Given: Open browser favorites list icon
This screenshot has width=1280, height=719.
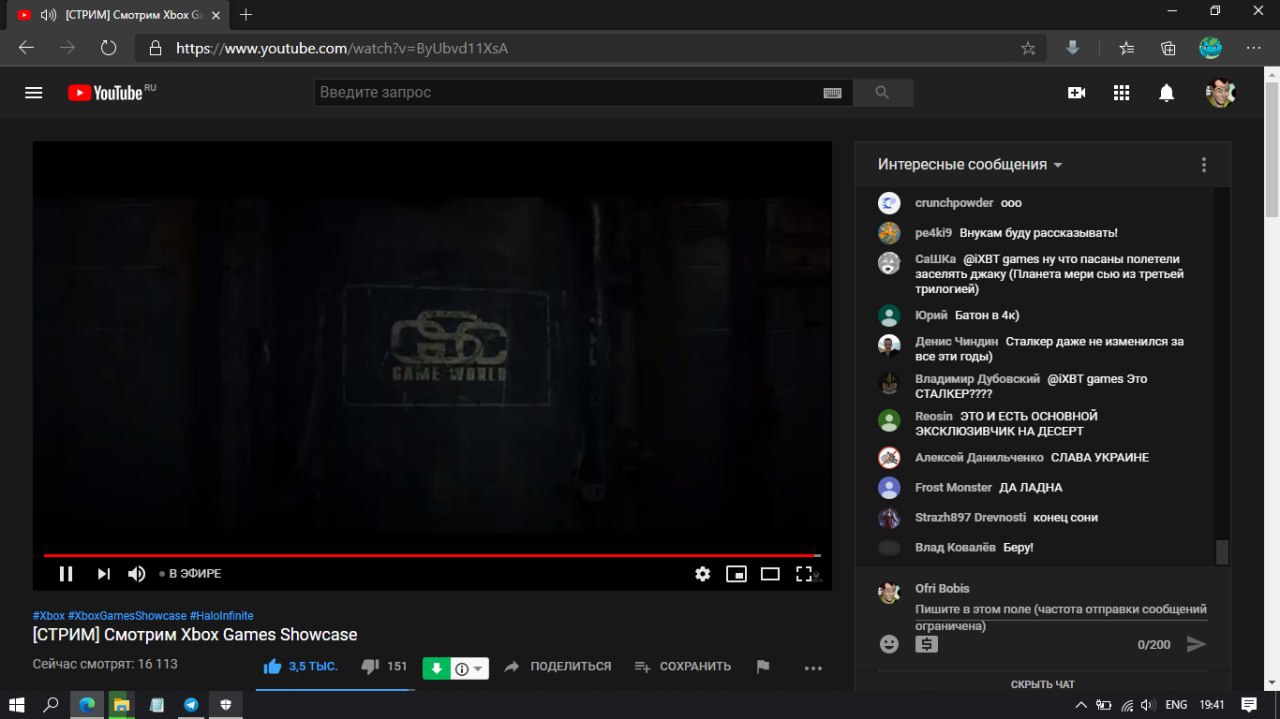Looking at the screenshot, I should 1127,48.
